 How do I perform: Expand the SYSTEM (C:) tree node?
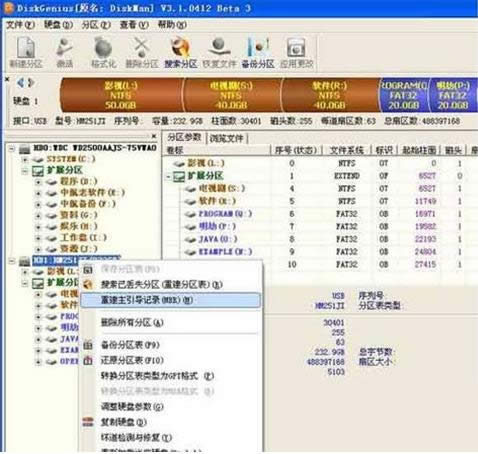coord(25,160)
